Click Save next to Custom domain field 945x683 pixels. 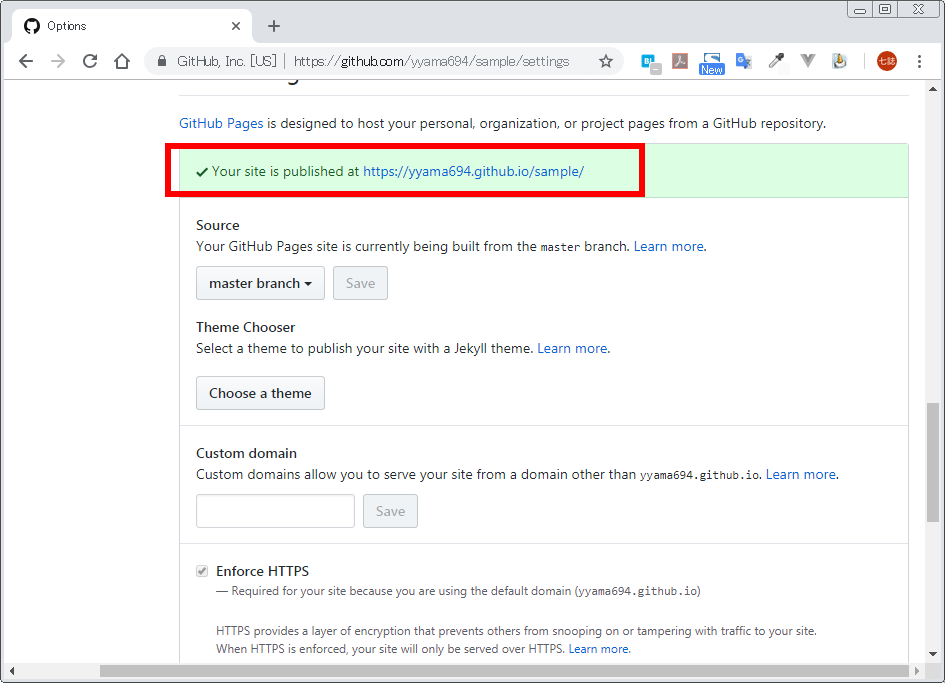click(x=391, y=511)
